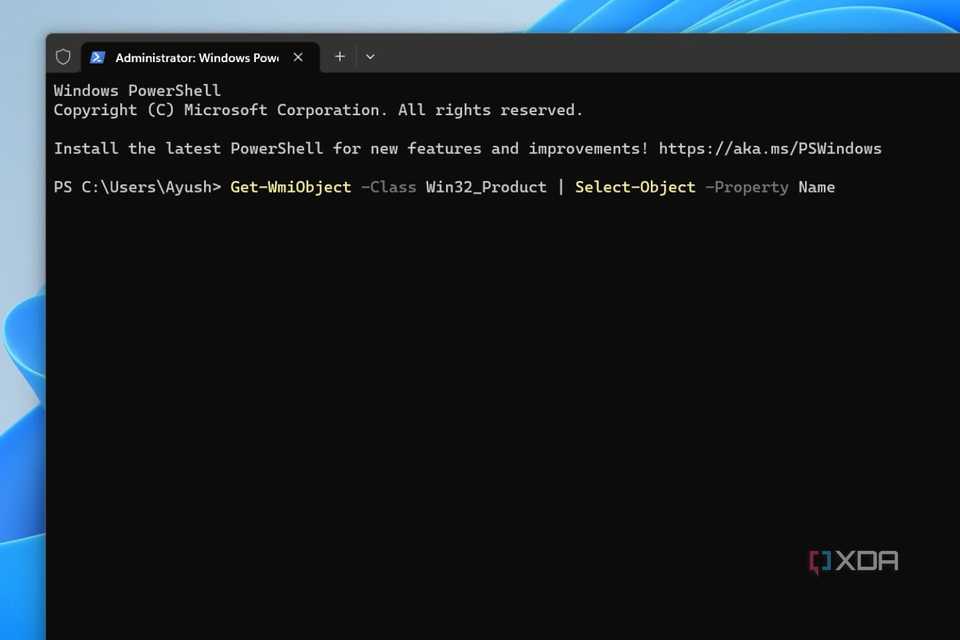Click the Copyright (C) Microsoft Corporation line
The image size is (960, 640).
click(318, 110)
